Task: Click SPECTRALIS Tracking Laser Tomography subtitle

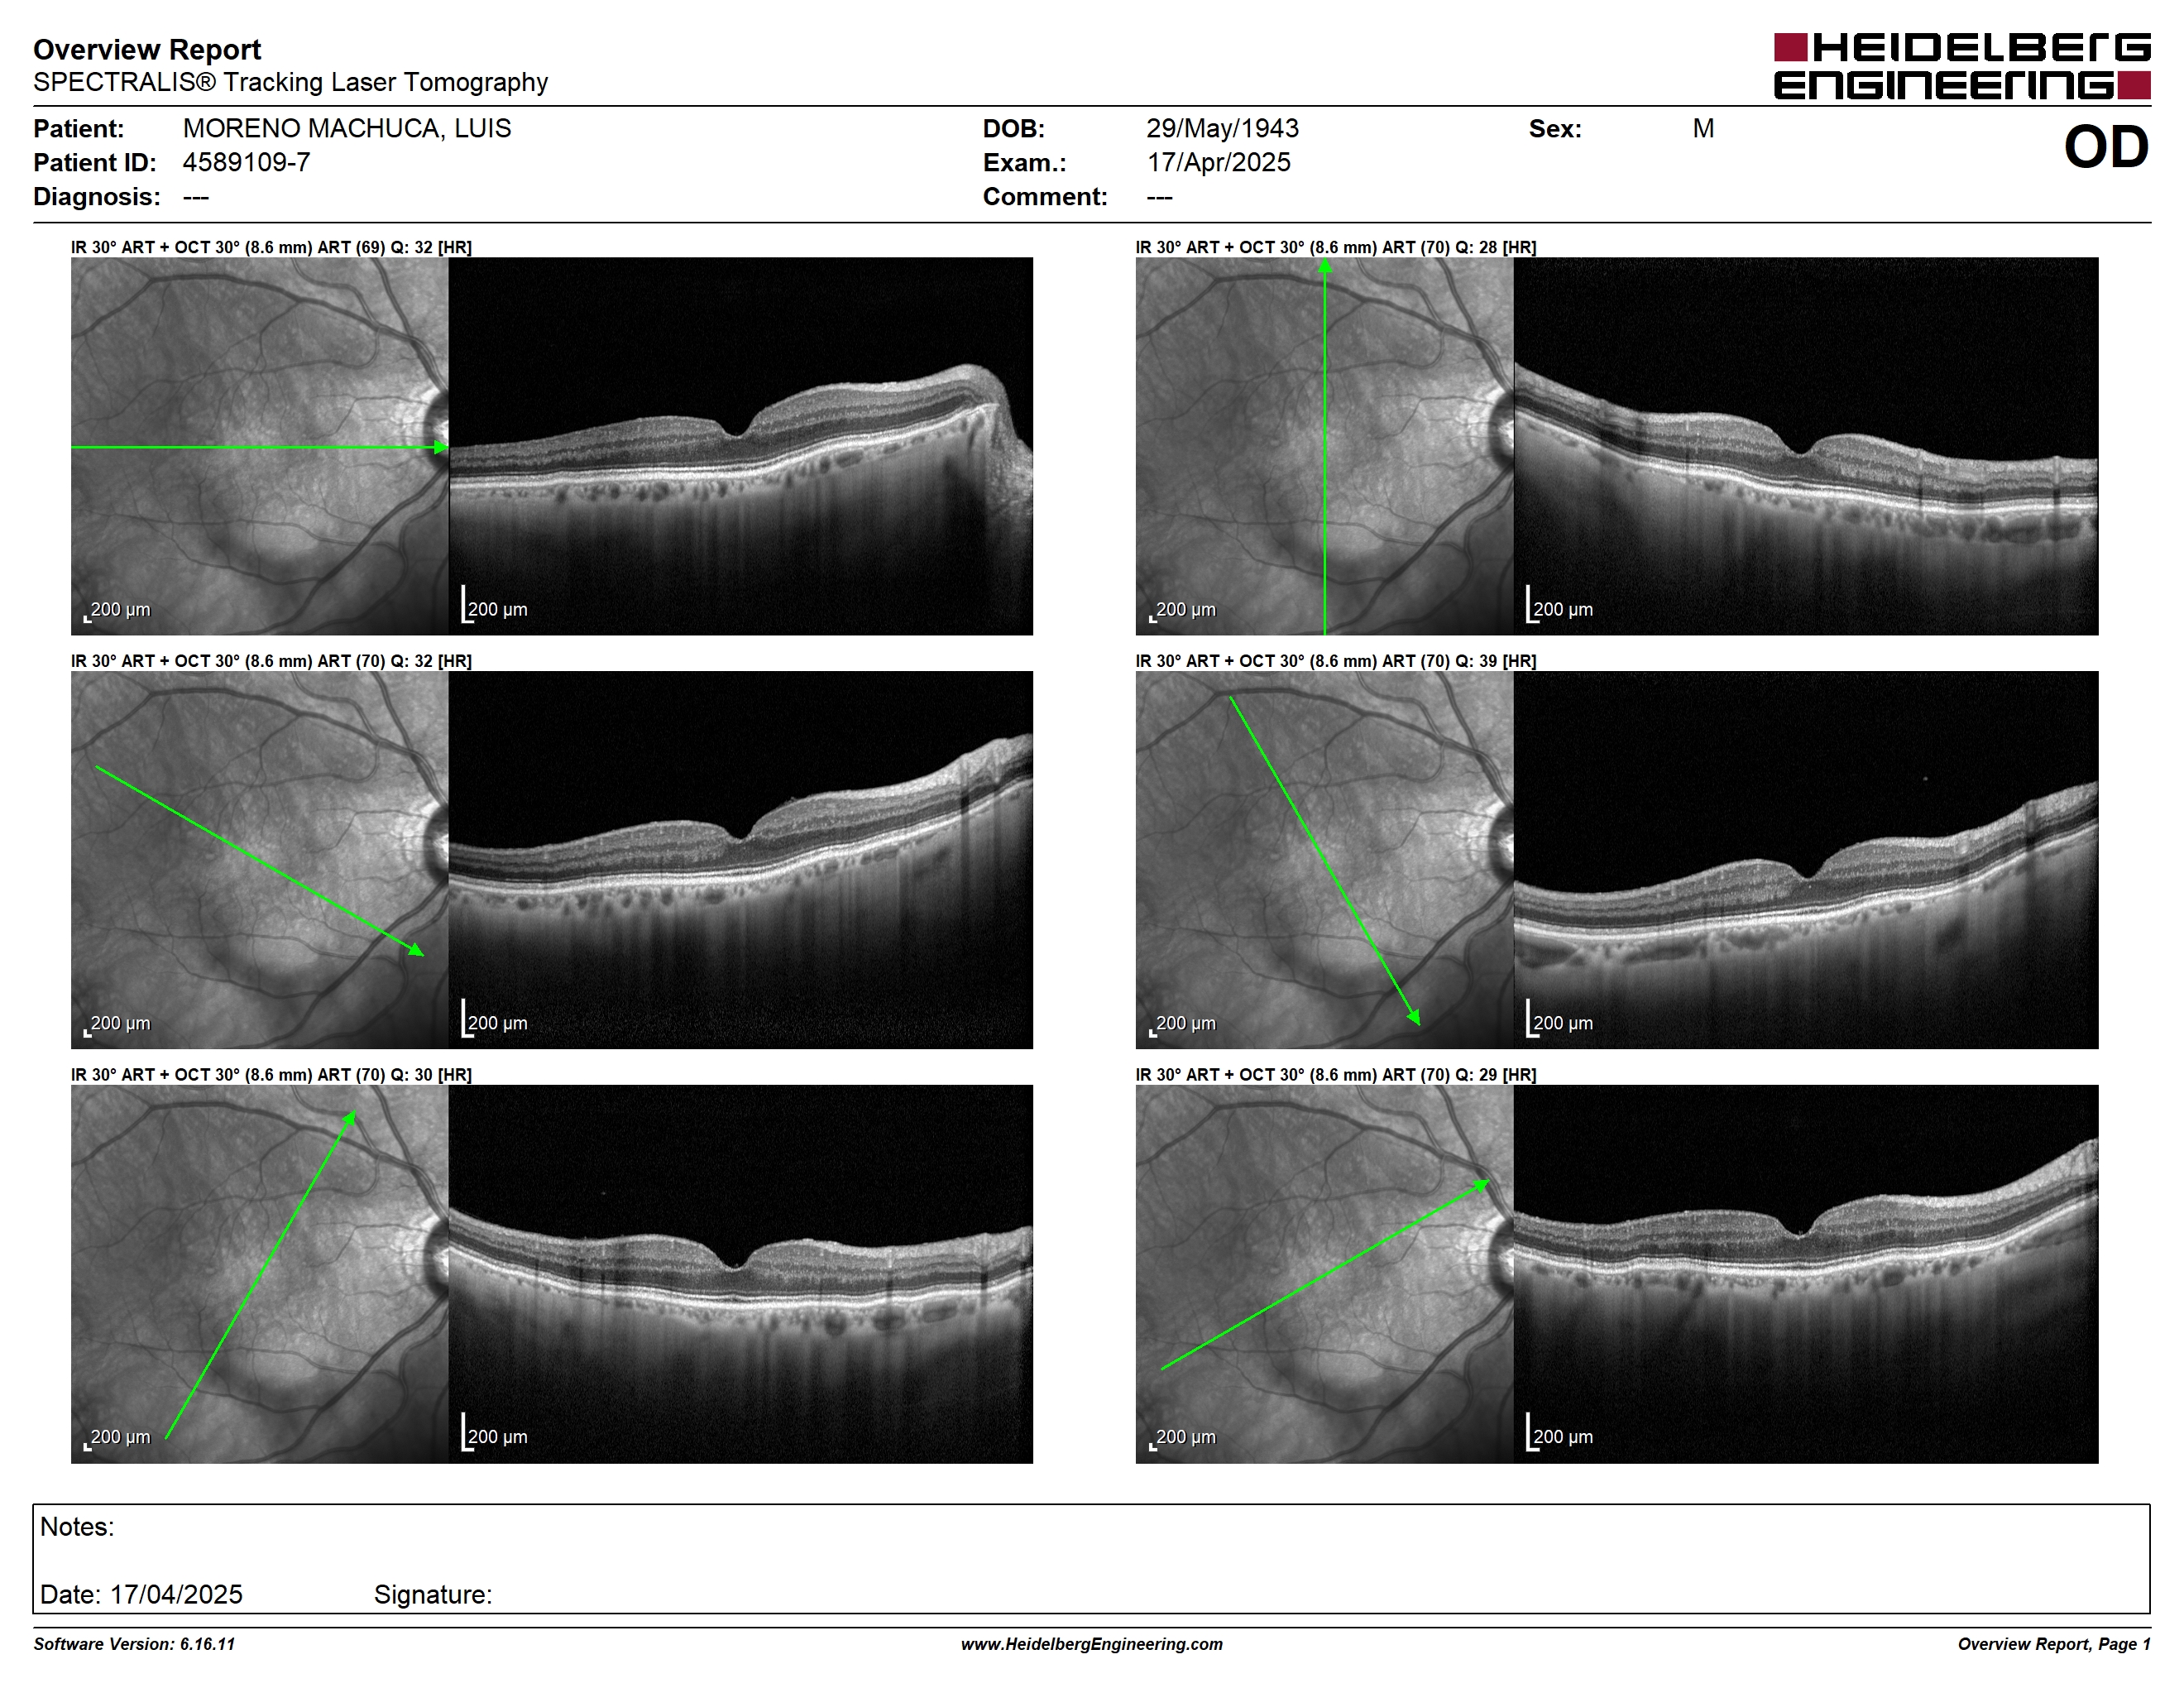Action: [x=290, y=82]
